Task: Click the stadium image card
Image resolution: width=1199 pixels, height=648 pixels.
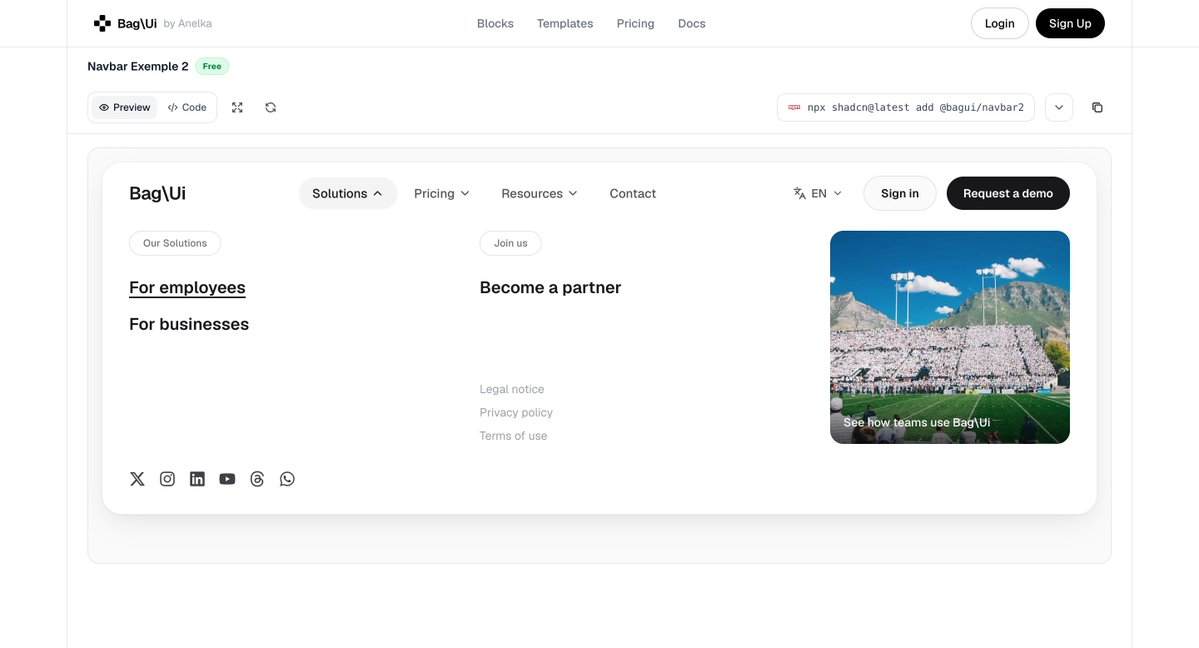Action: [x=950, y=337]
